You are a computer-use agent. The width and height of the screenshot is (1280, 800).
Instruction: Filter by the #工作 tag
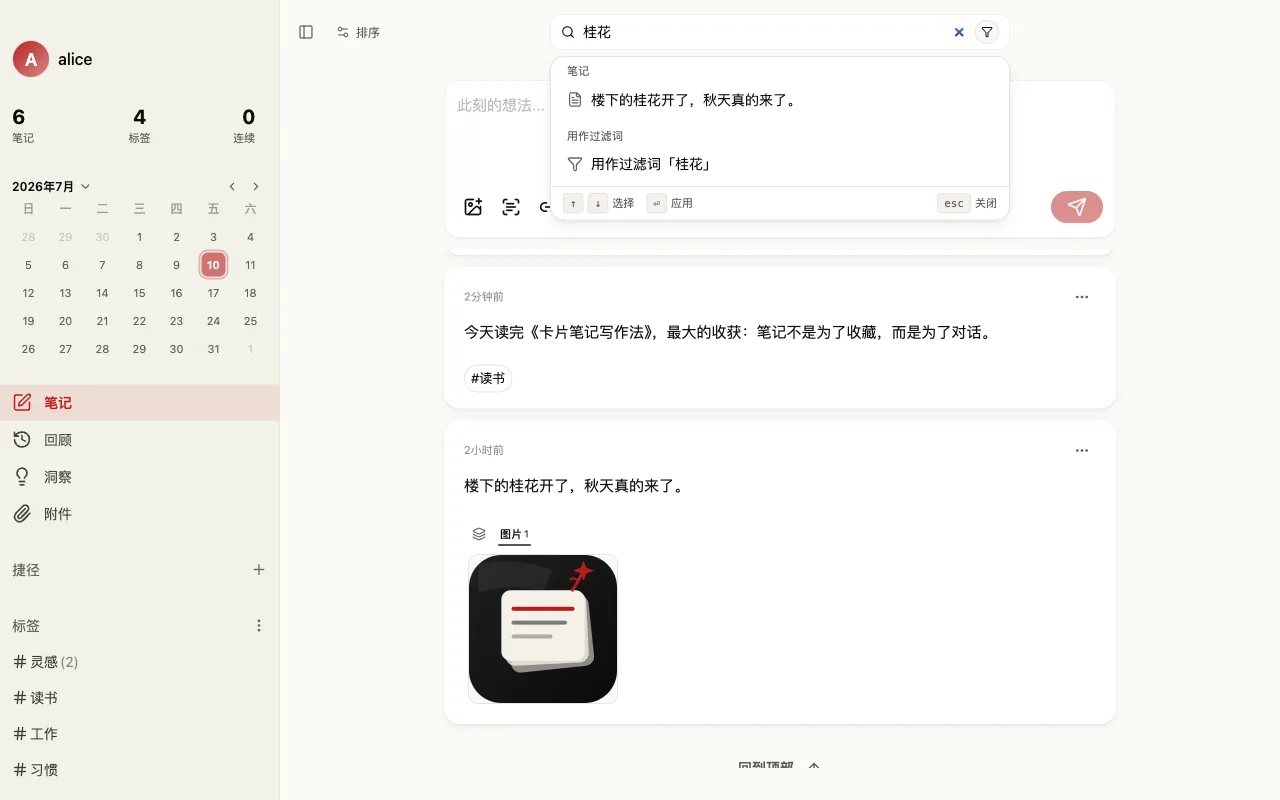[36, 734]
